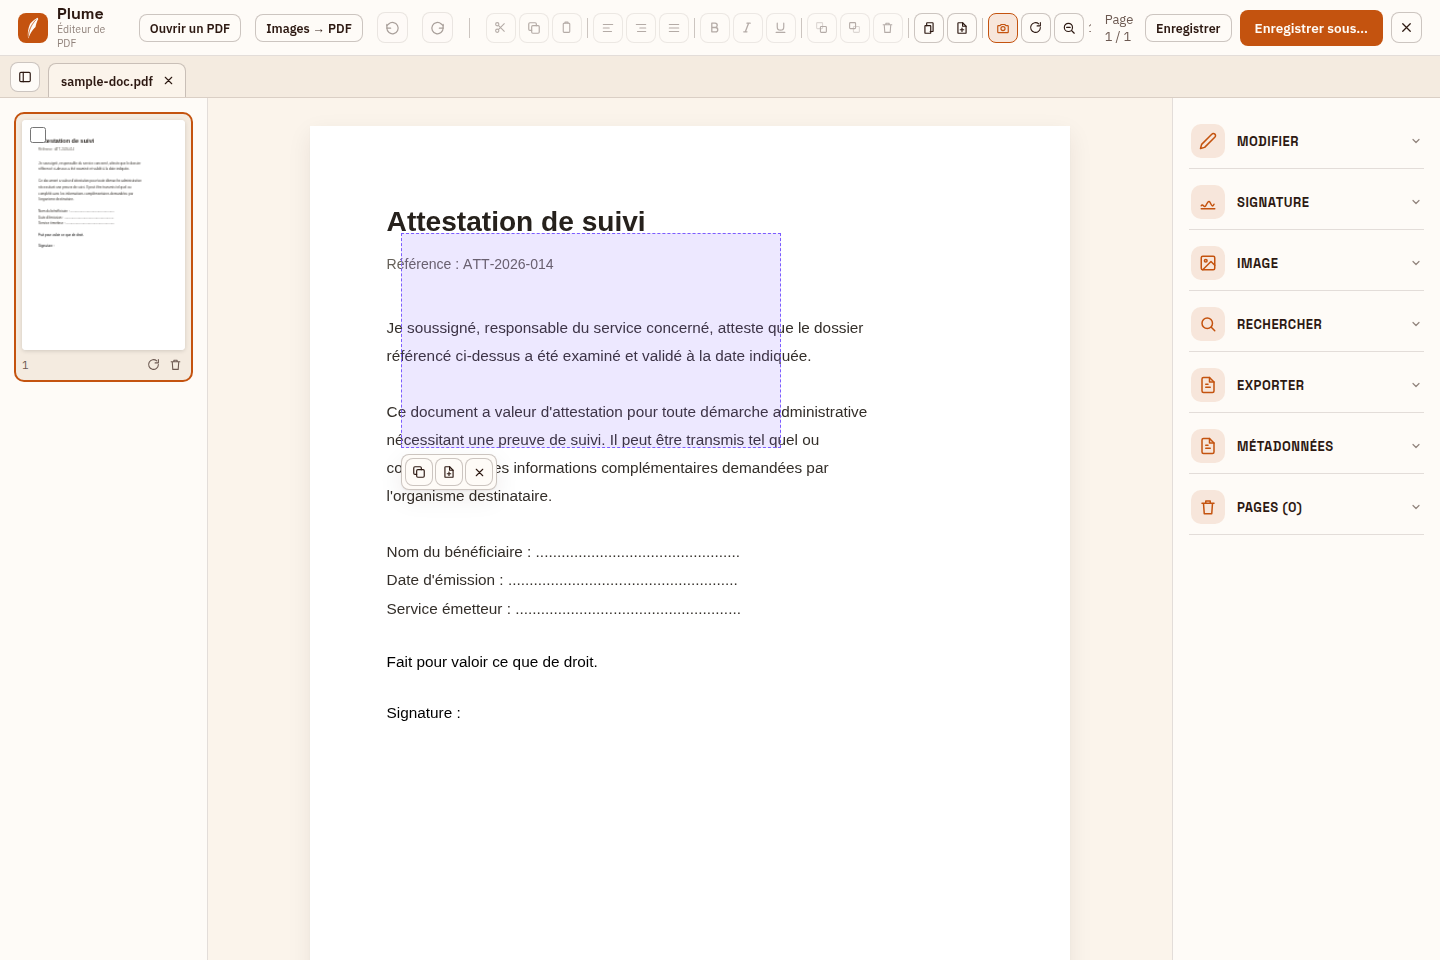
Task: Click the RECHERCHER label
Action: click(x=1279, y=324)
